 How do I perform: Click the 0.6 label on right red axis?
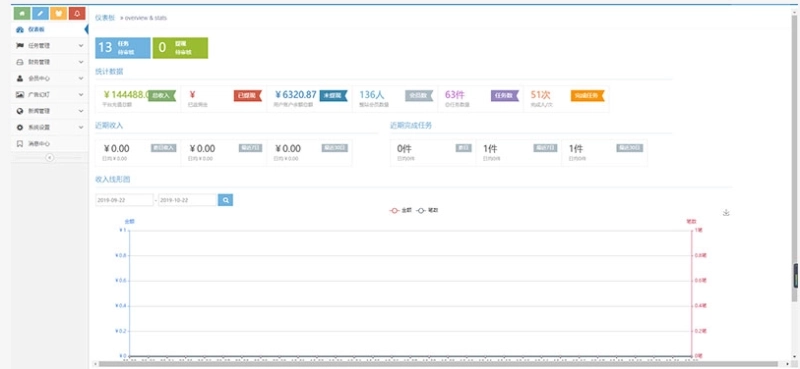click(x=700, y=281)
